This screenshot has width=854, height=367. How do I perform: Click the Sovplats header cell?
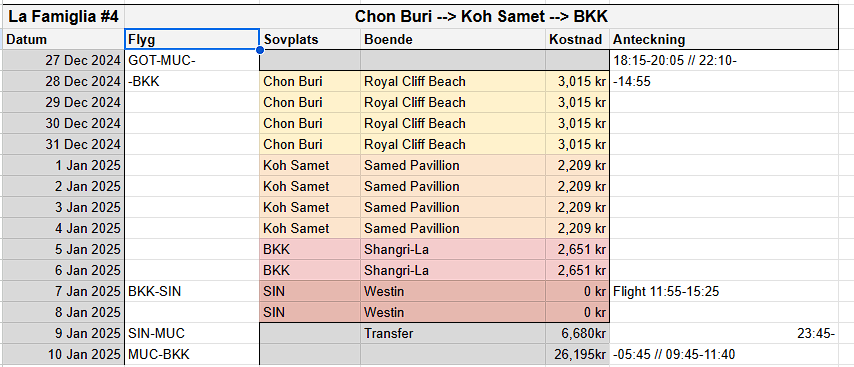coord(309,39)
